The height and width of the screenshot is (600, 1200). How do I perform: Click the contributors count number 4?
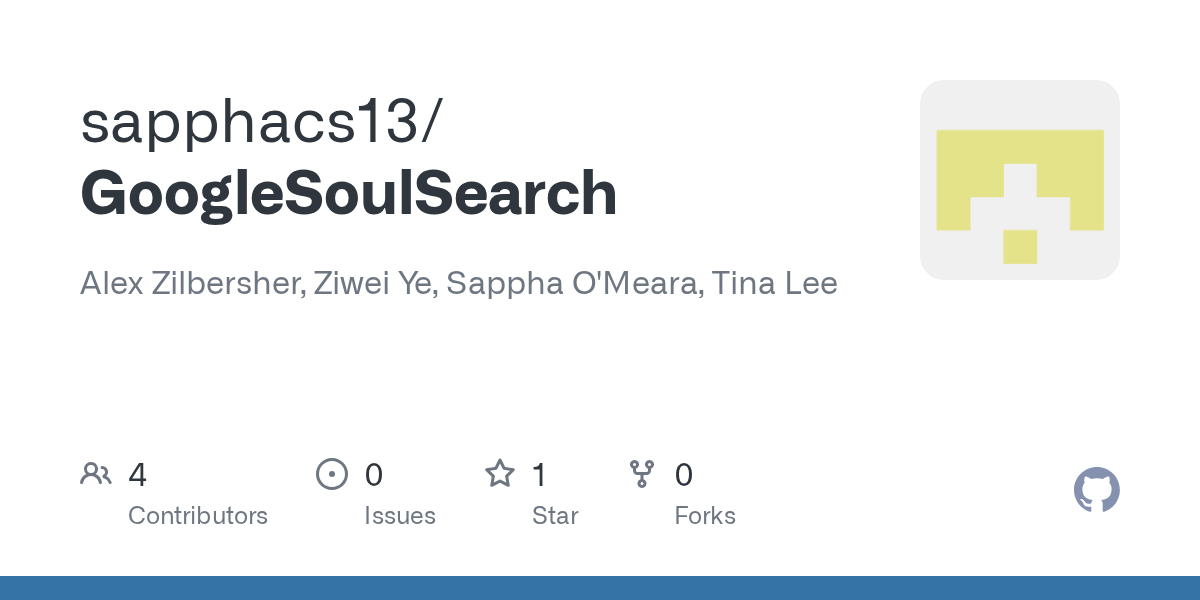[x=138, y=475]
